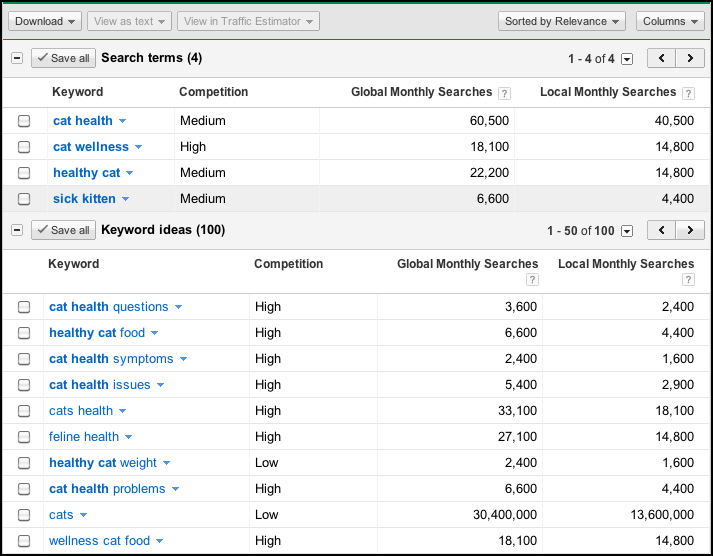Open help for Local Monthly Searches in Keyword ideas
713x556 pixels.
[x=688, y=280]
